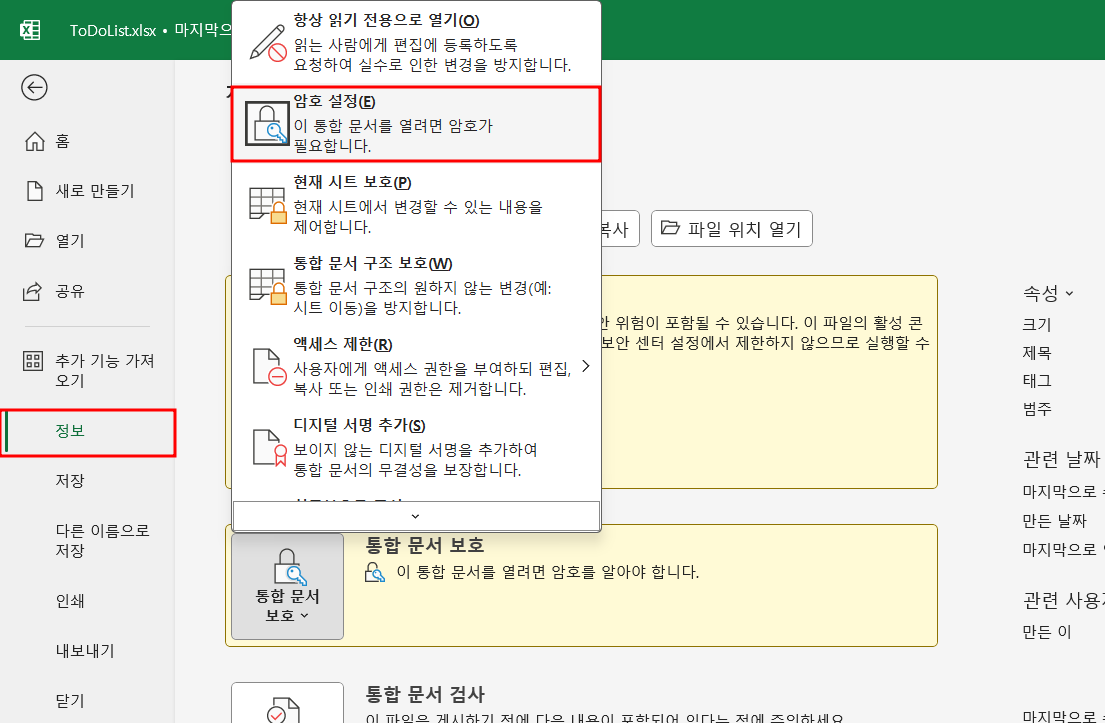
Task: Click the 액세스 제한 restricted document icon
Action: 266,364
